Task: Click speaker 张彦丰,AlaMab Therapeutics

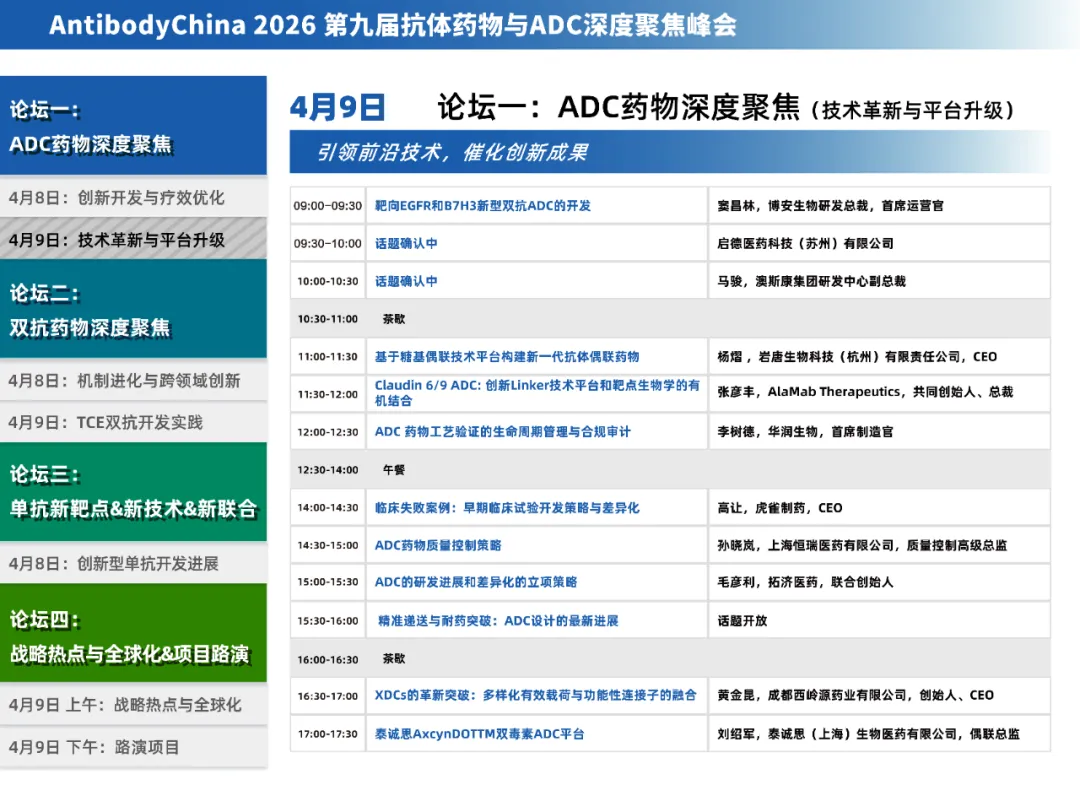Action: coord(865,392)
